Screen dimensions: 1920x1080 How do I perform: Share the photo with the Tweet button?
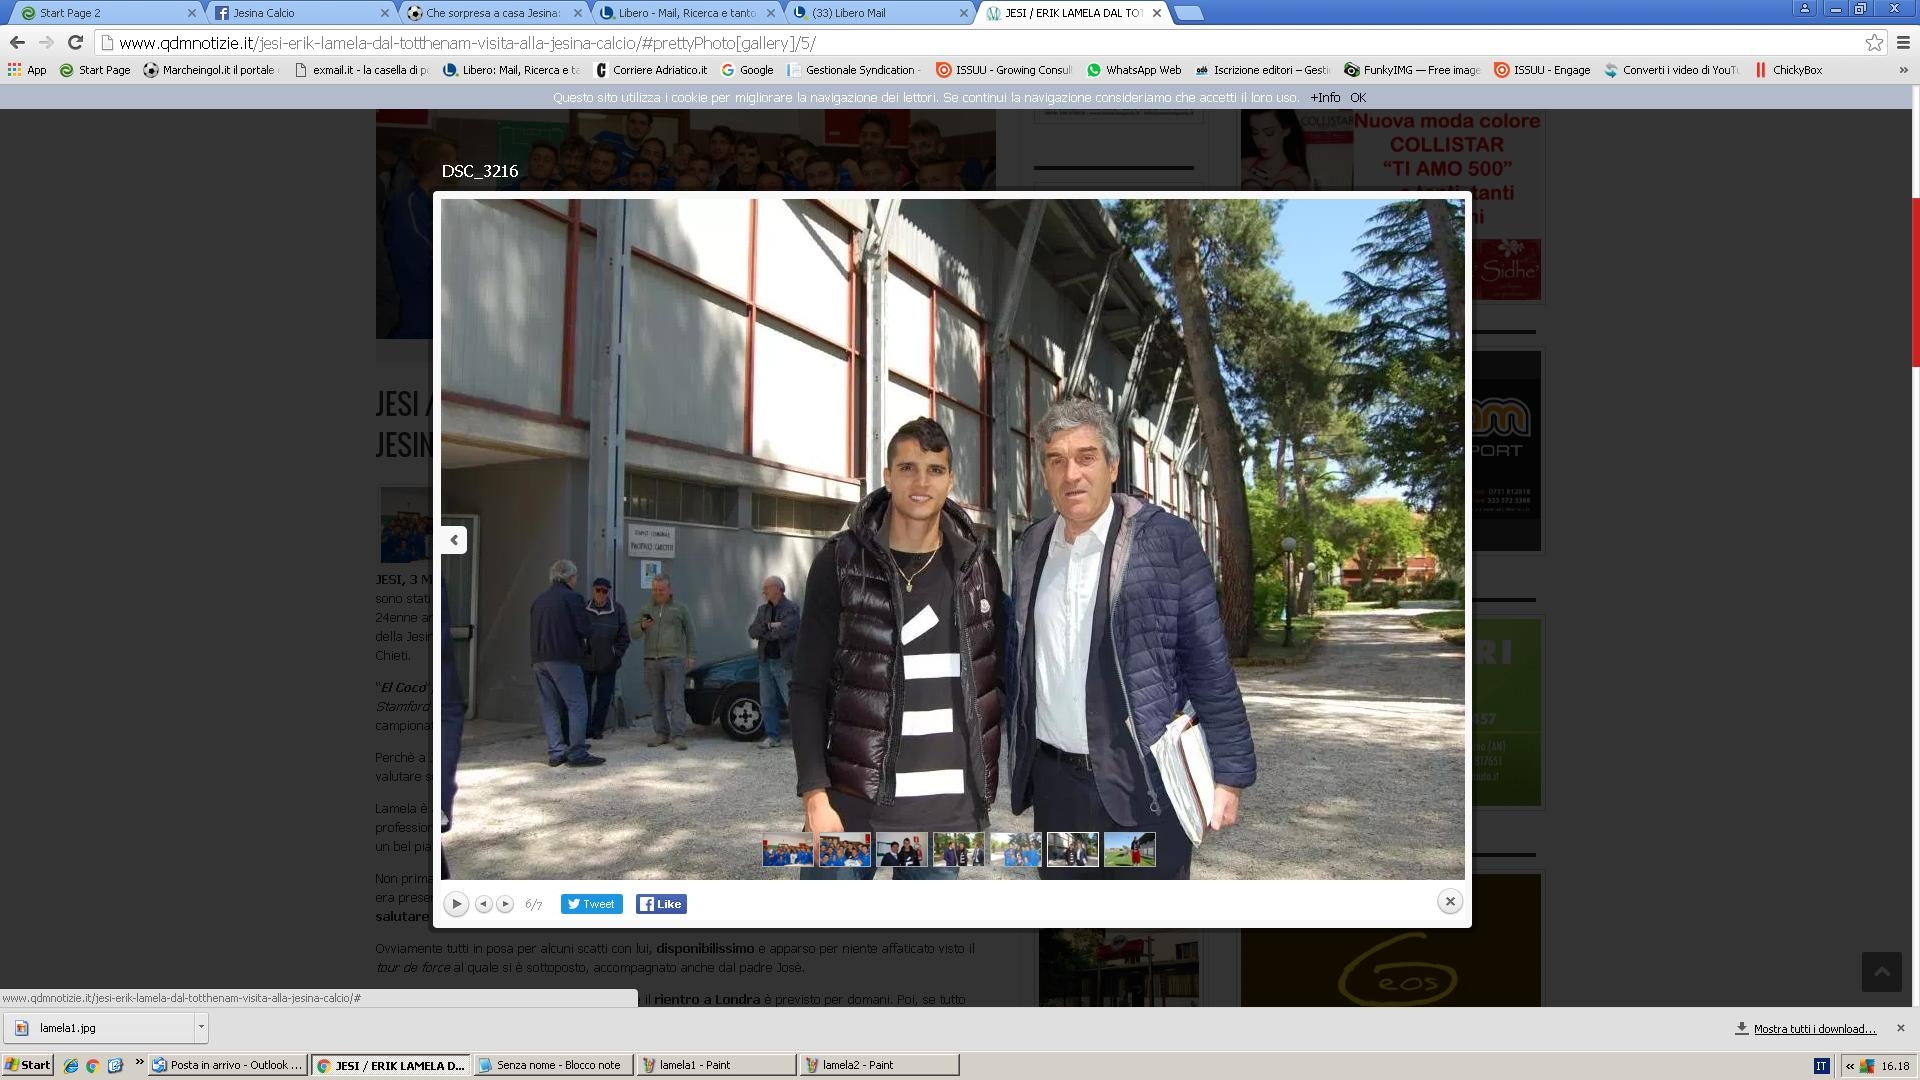click(x=591, y=904)
